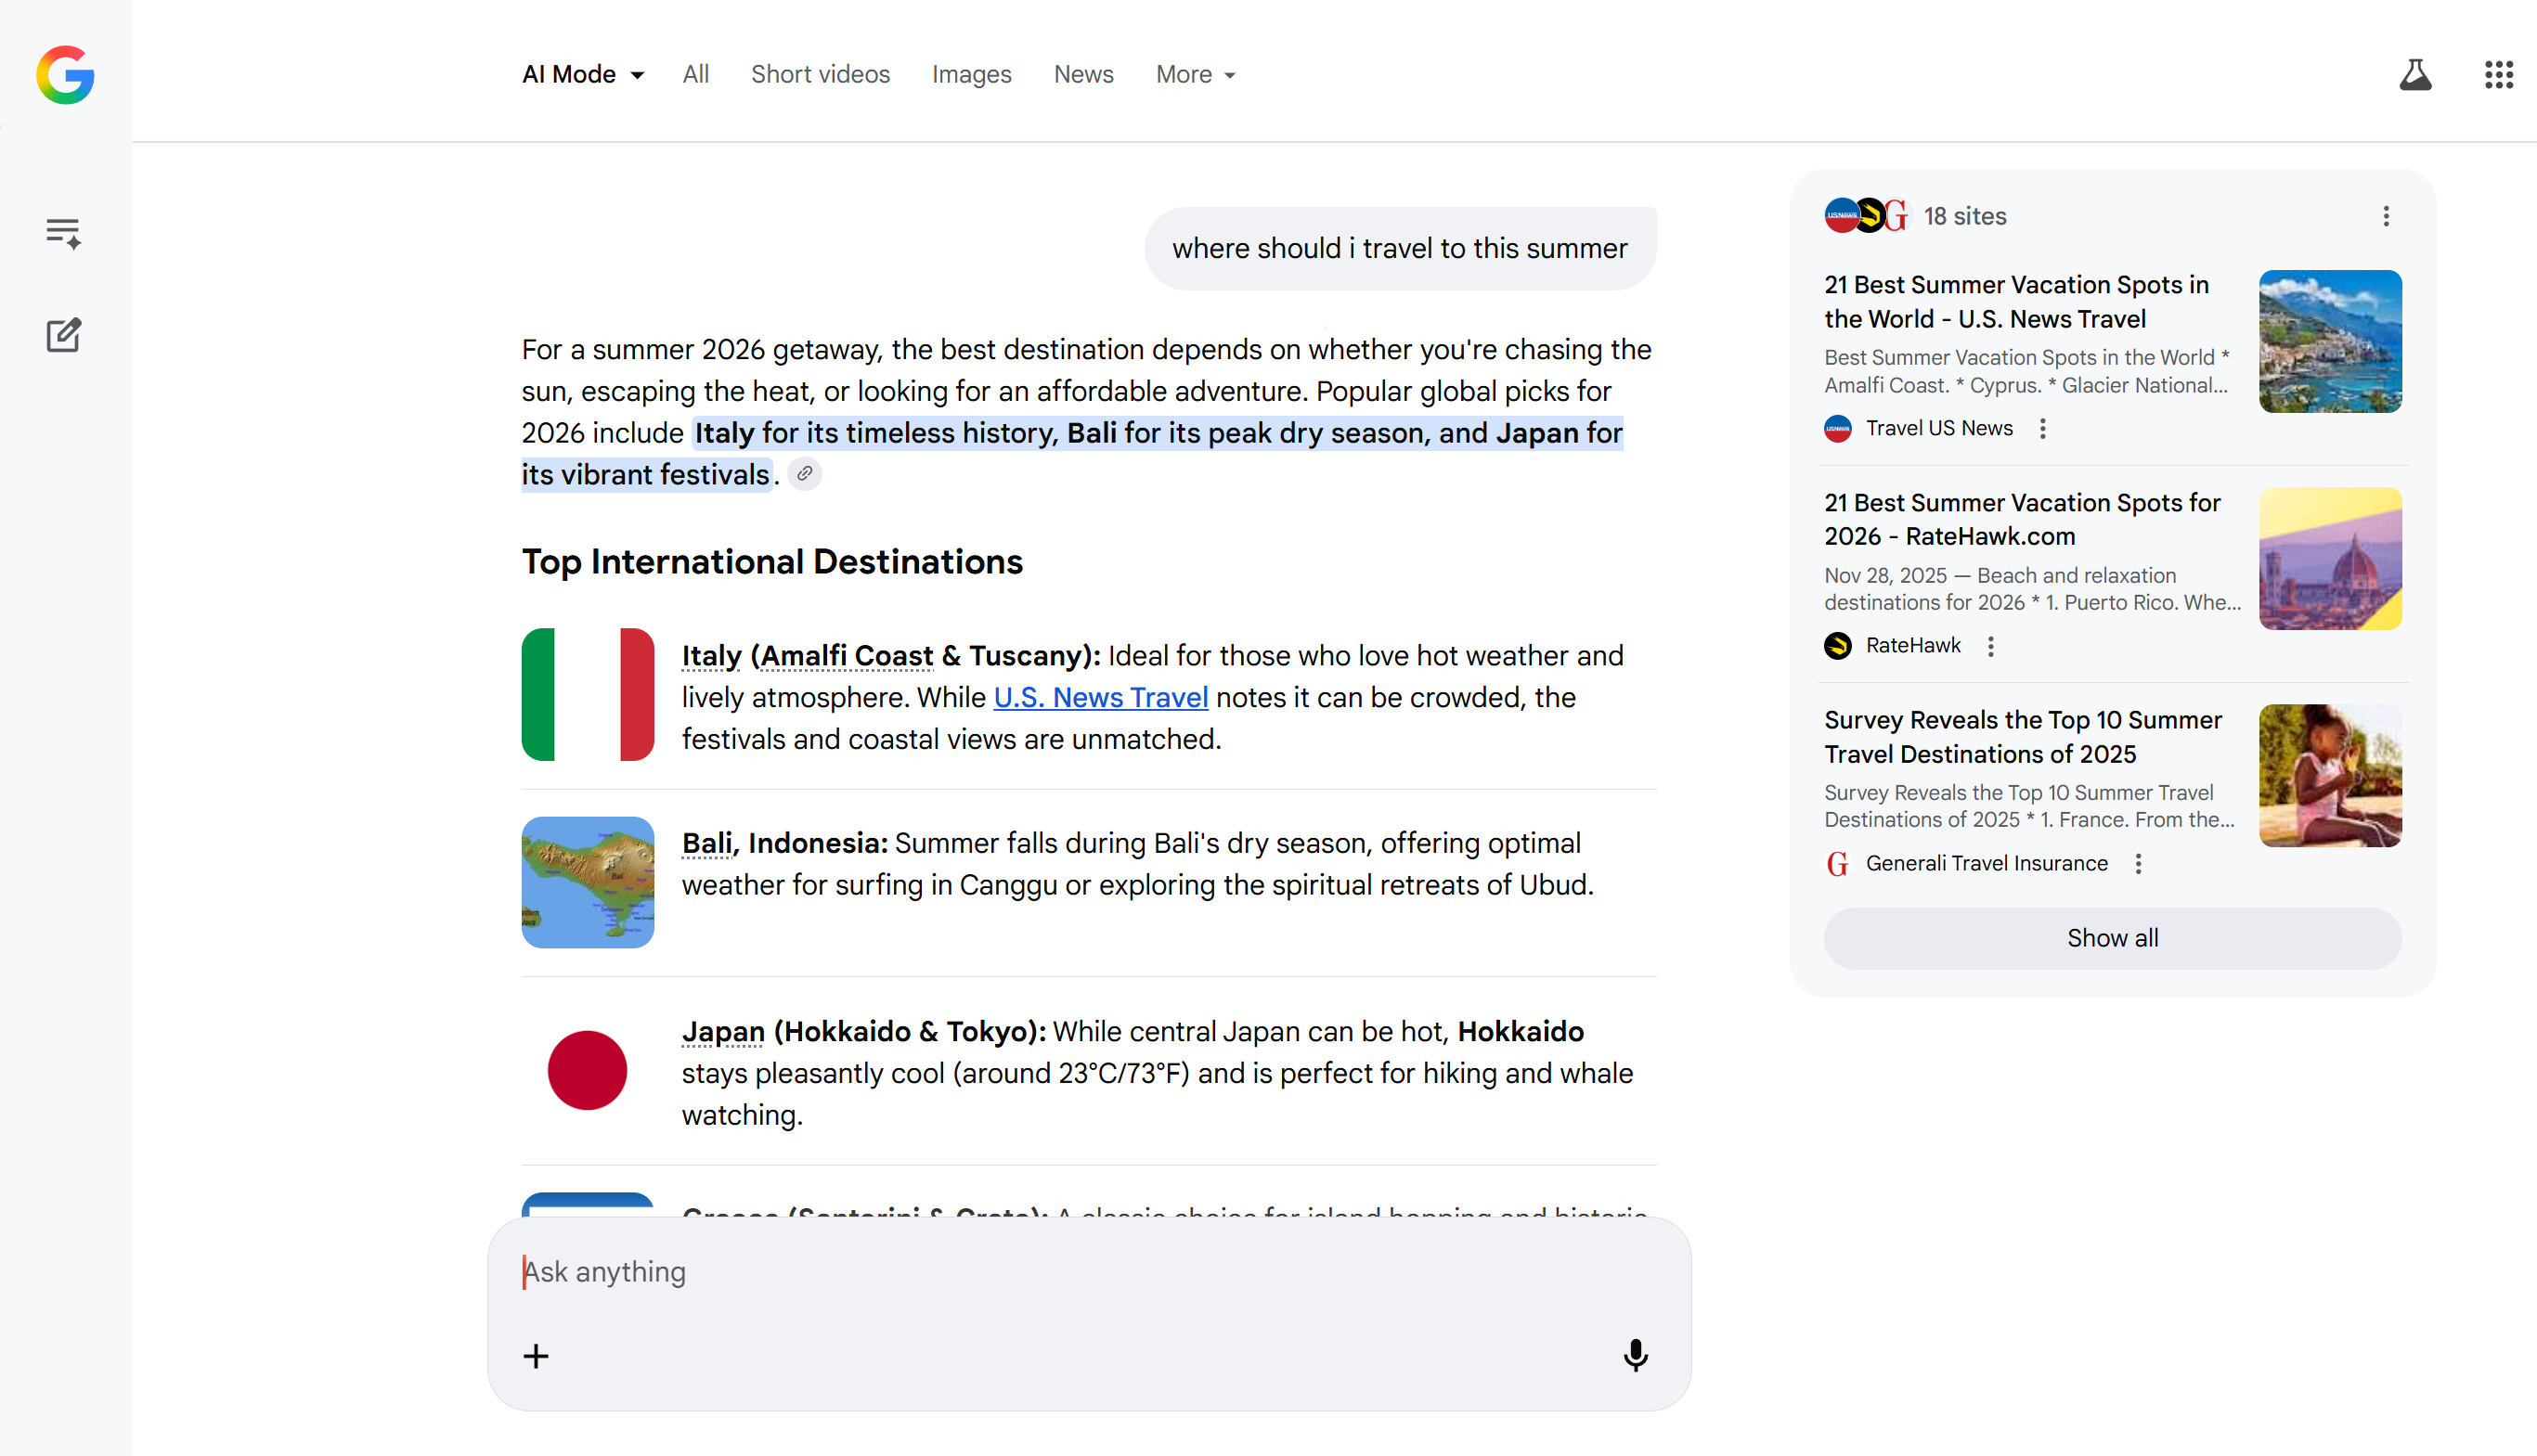Click the microphone voice input icon

(x=1635, y=1355)
